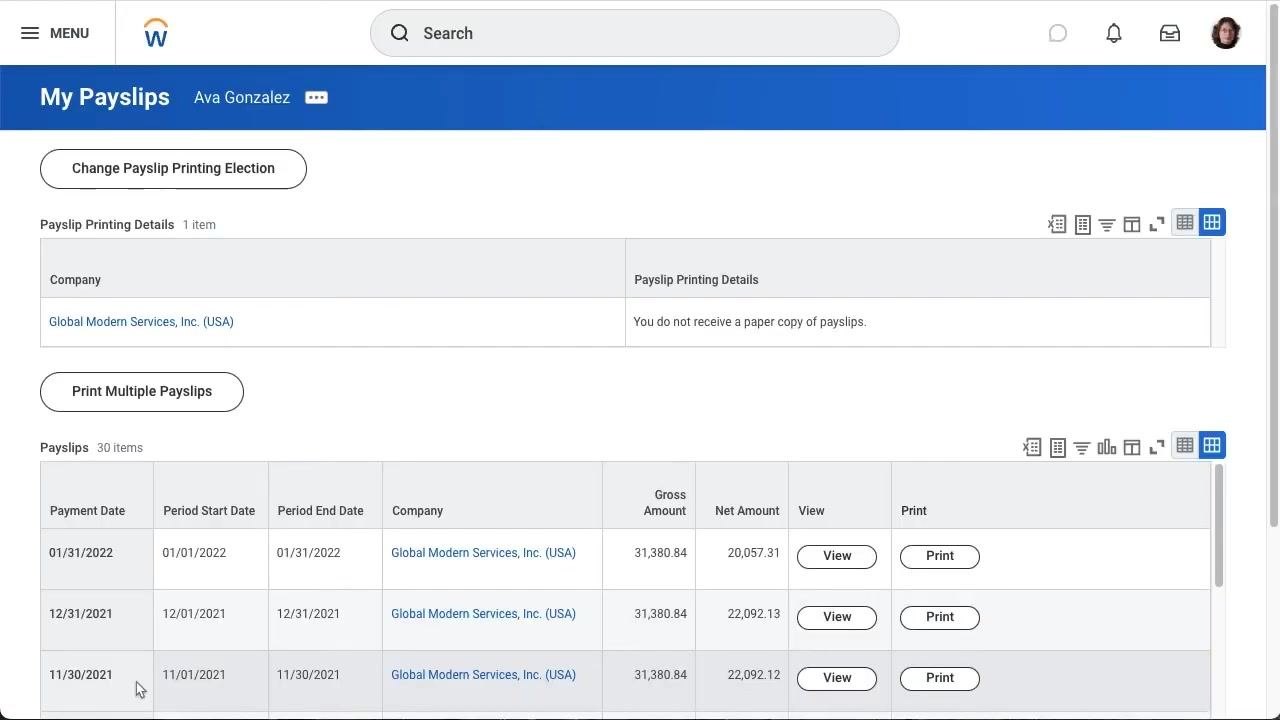The image size is (1280, 720).
Task: View the 01/31/2022 payslip
Action: pyautogui.click(x=837, y=556)
